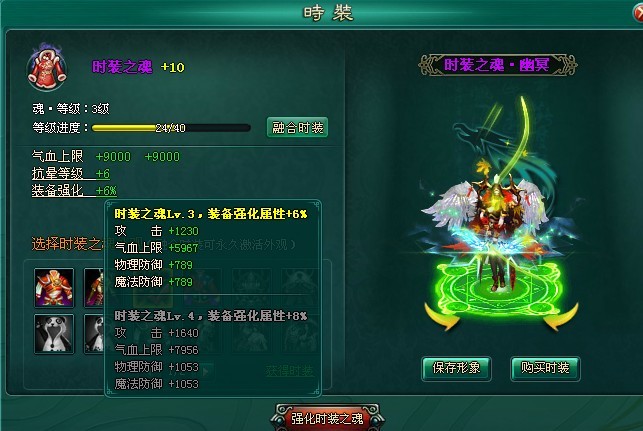Rotate character with left yellow arrow
The height and width of the screenshot is (431, 643).
[x=442, y=316]
